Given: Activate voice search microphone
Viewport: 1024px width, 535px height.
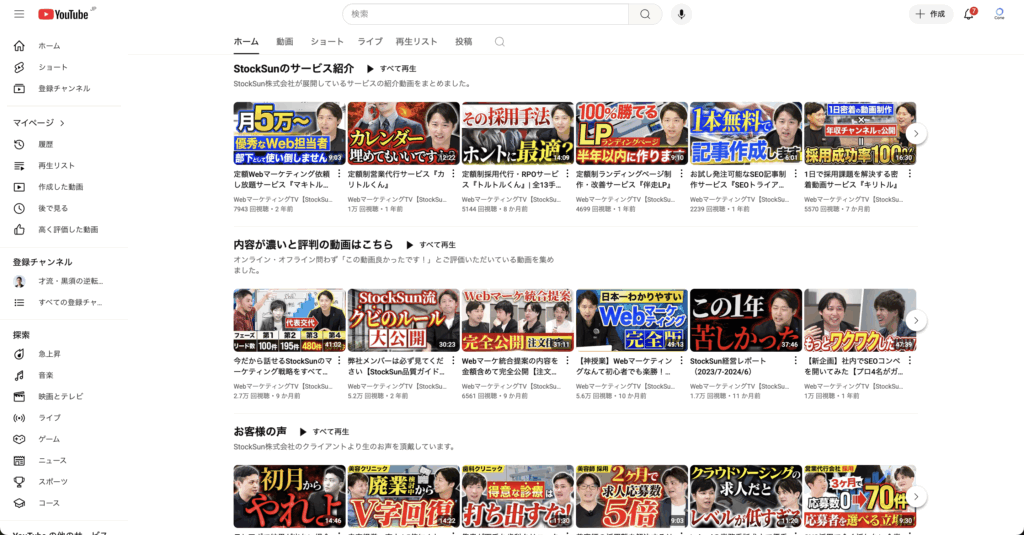Looking at the screenshot, I should click(x=681, y=14).
